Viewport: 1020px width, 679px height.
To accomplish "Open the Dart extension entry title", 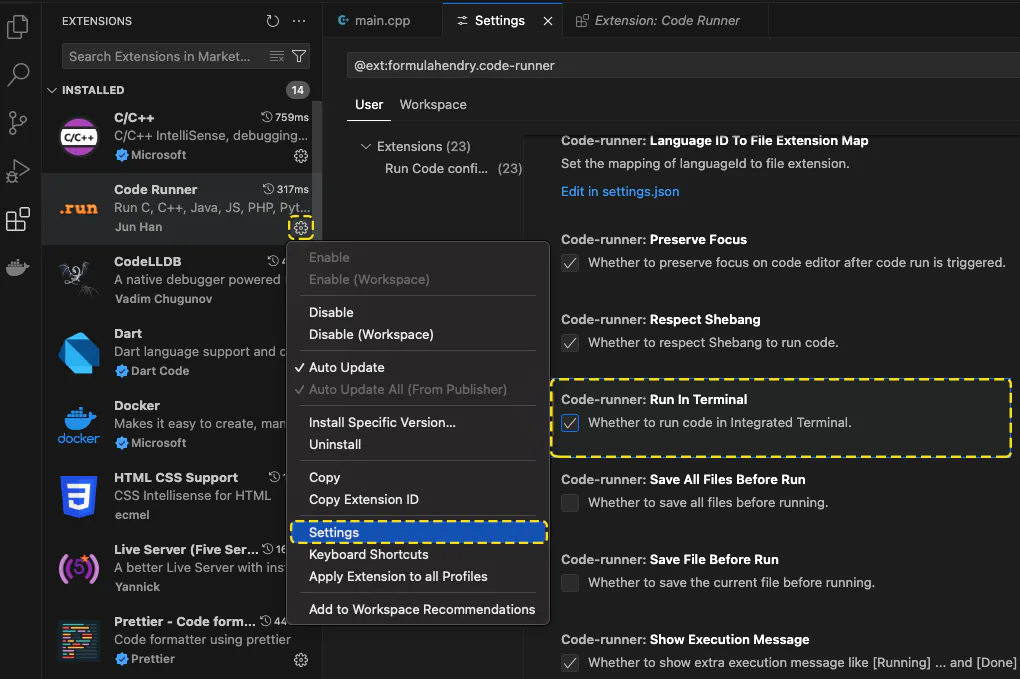I will click(128, 333).
